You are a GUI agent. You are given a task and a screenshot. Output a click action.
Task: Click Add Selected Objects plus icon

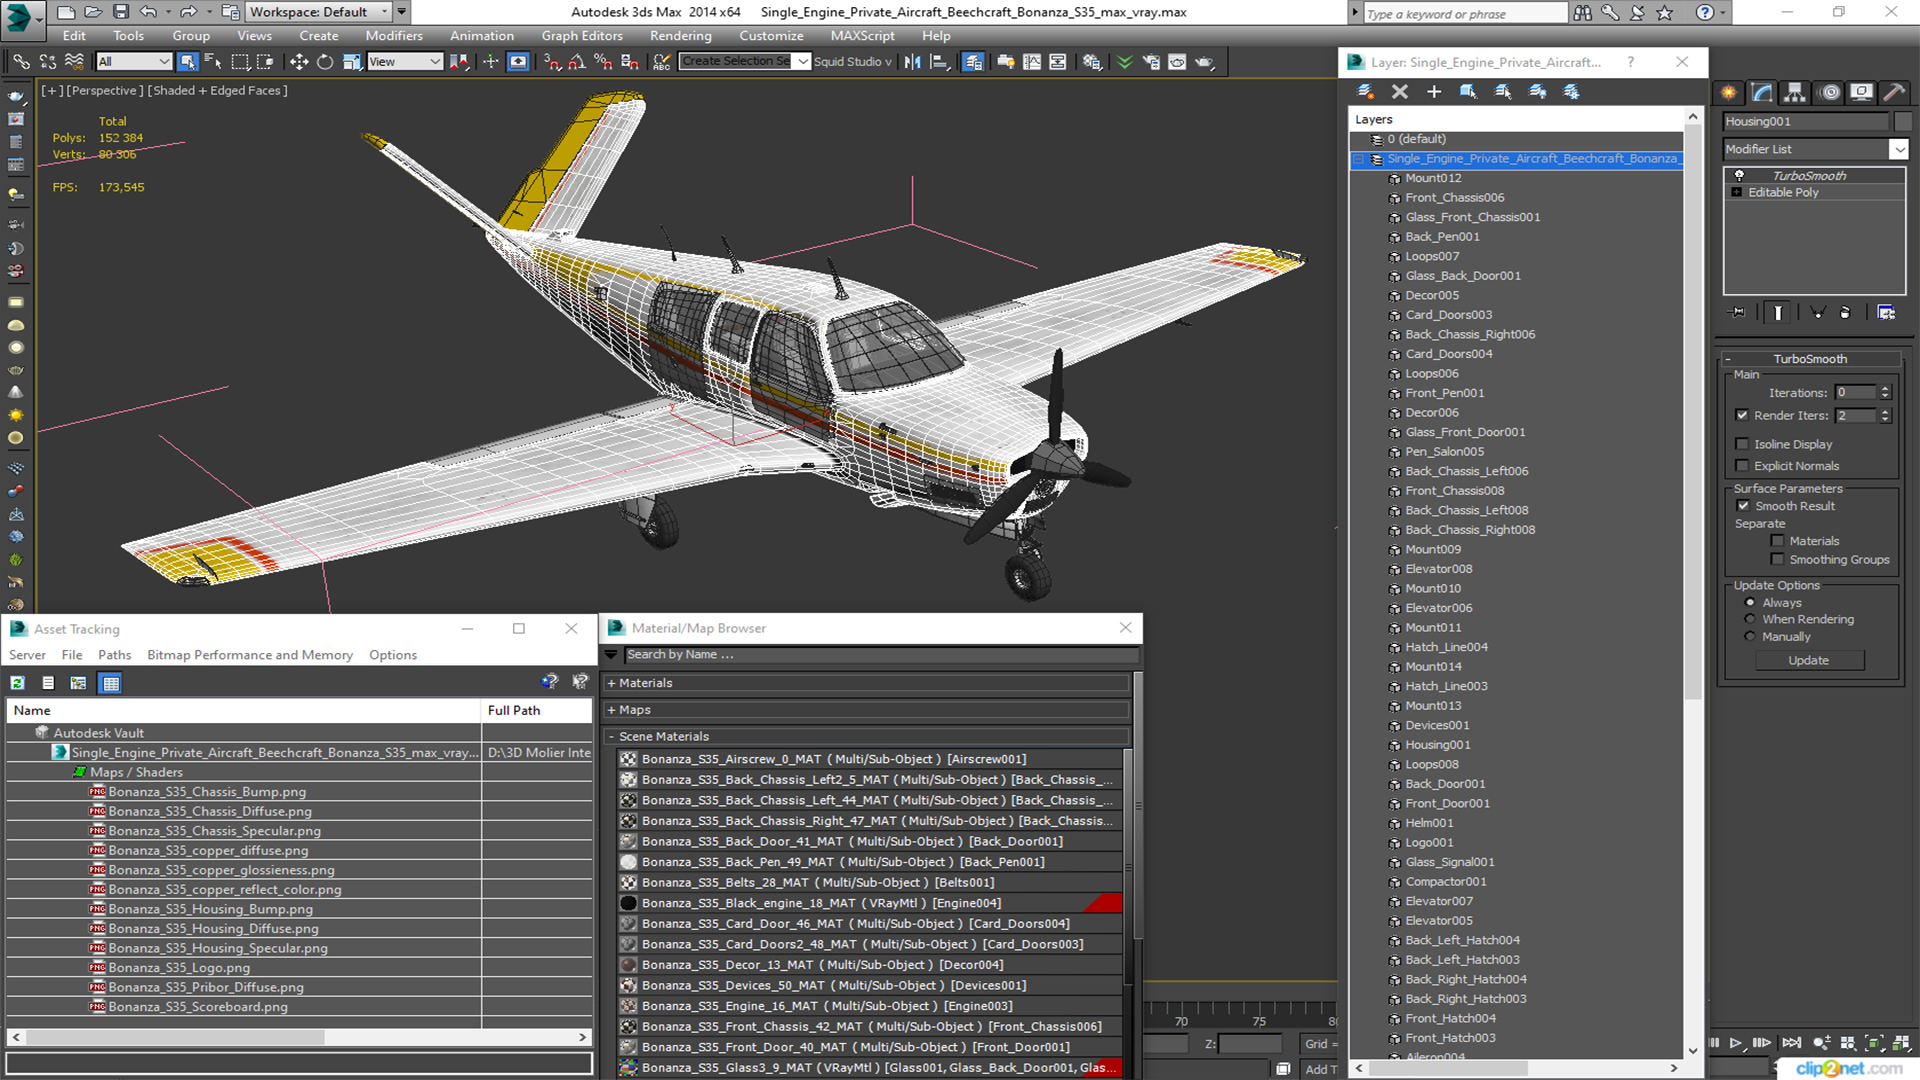click(x=1434, y=91)
